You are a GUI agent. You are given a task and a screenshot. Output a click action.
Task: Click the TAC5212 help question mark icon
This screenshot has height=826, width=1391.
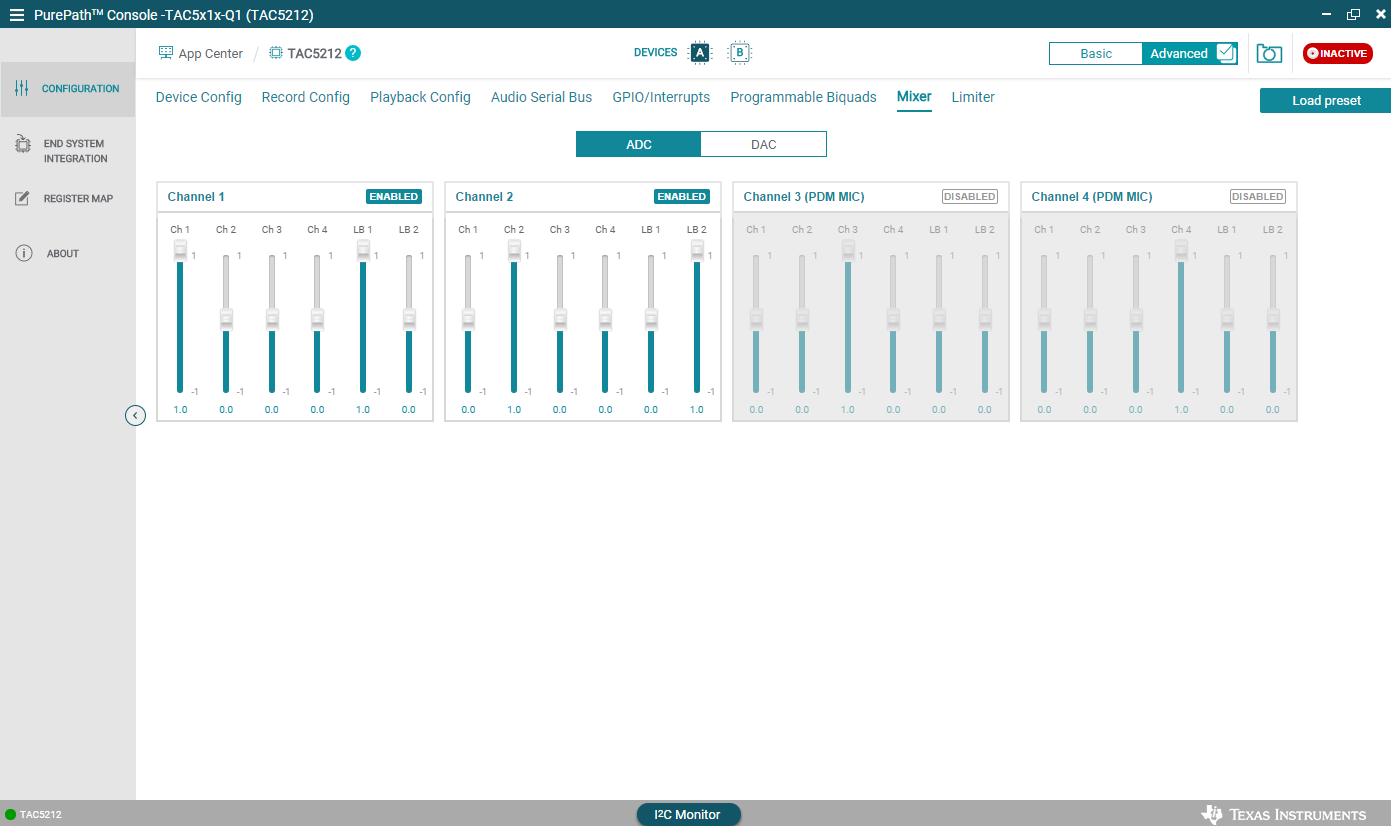(353, 53)
